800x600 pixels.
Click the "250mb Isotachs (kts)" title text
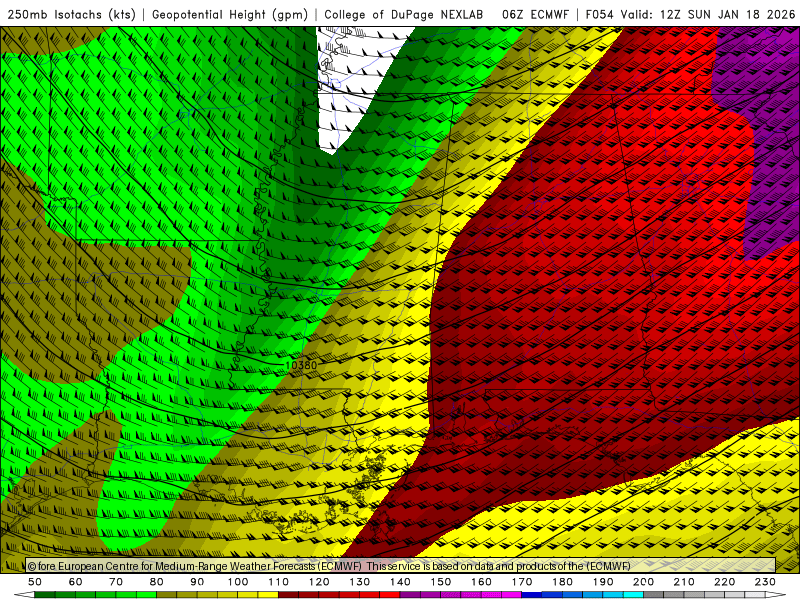pos(72,15)
